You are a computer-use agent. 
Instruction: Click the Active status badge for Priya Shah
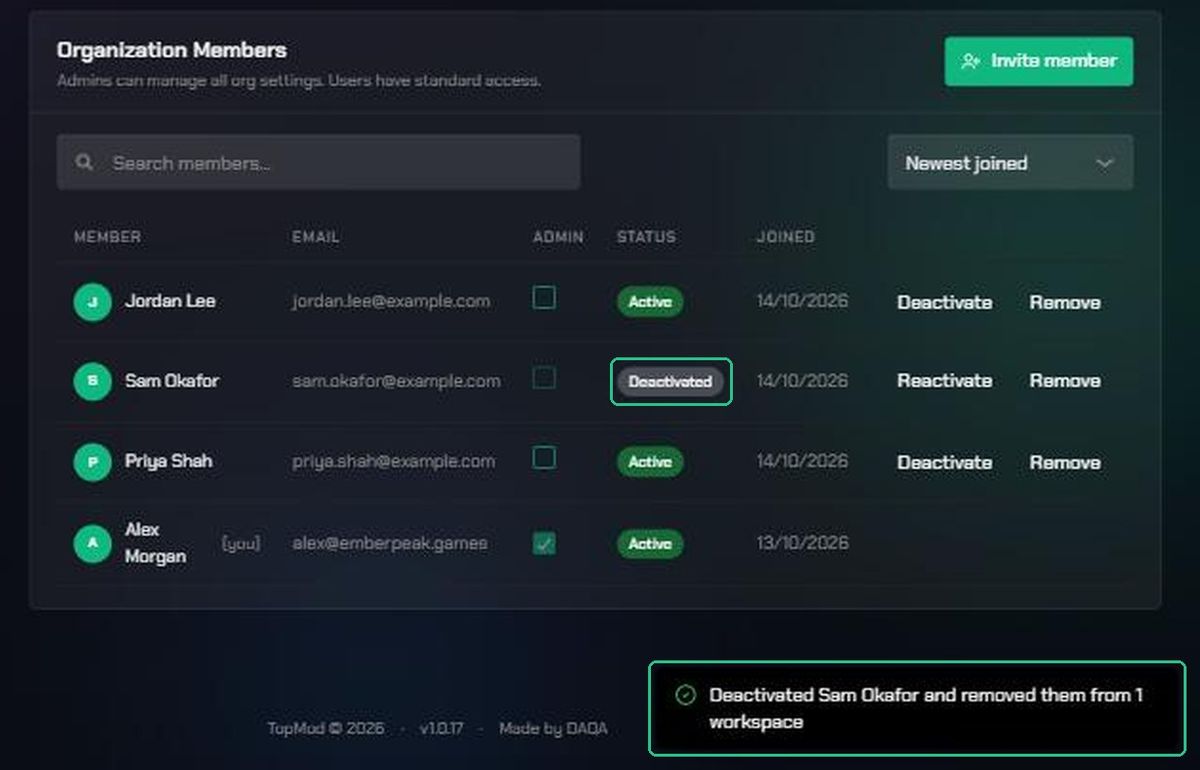[650, 462]
